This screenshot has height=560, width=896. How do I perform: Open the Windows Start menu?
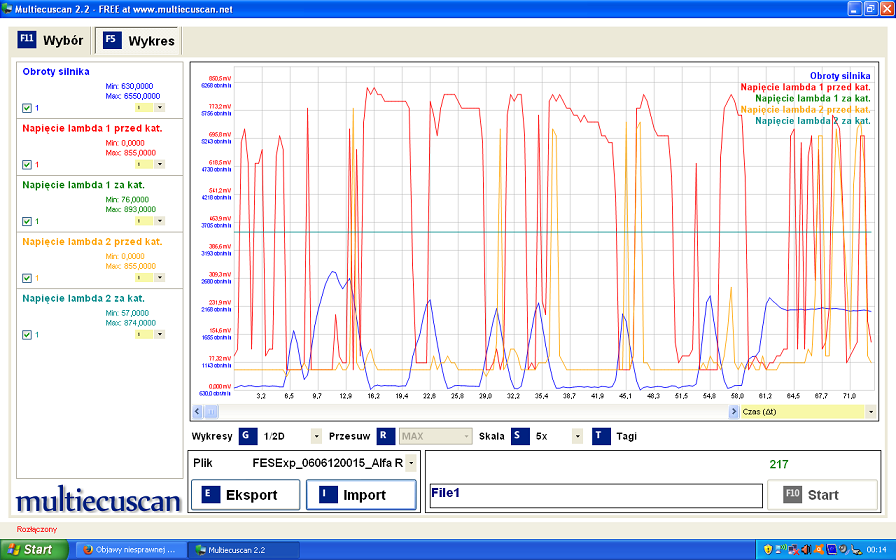(34, 549)
